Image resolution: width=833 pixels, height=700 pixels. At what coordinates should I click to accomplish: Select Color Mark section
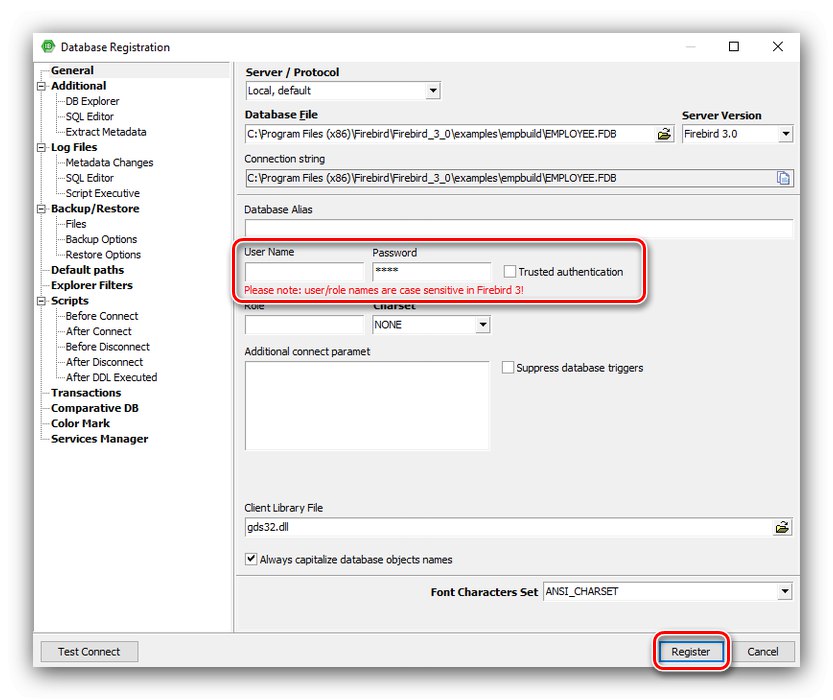[80, 424]
